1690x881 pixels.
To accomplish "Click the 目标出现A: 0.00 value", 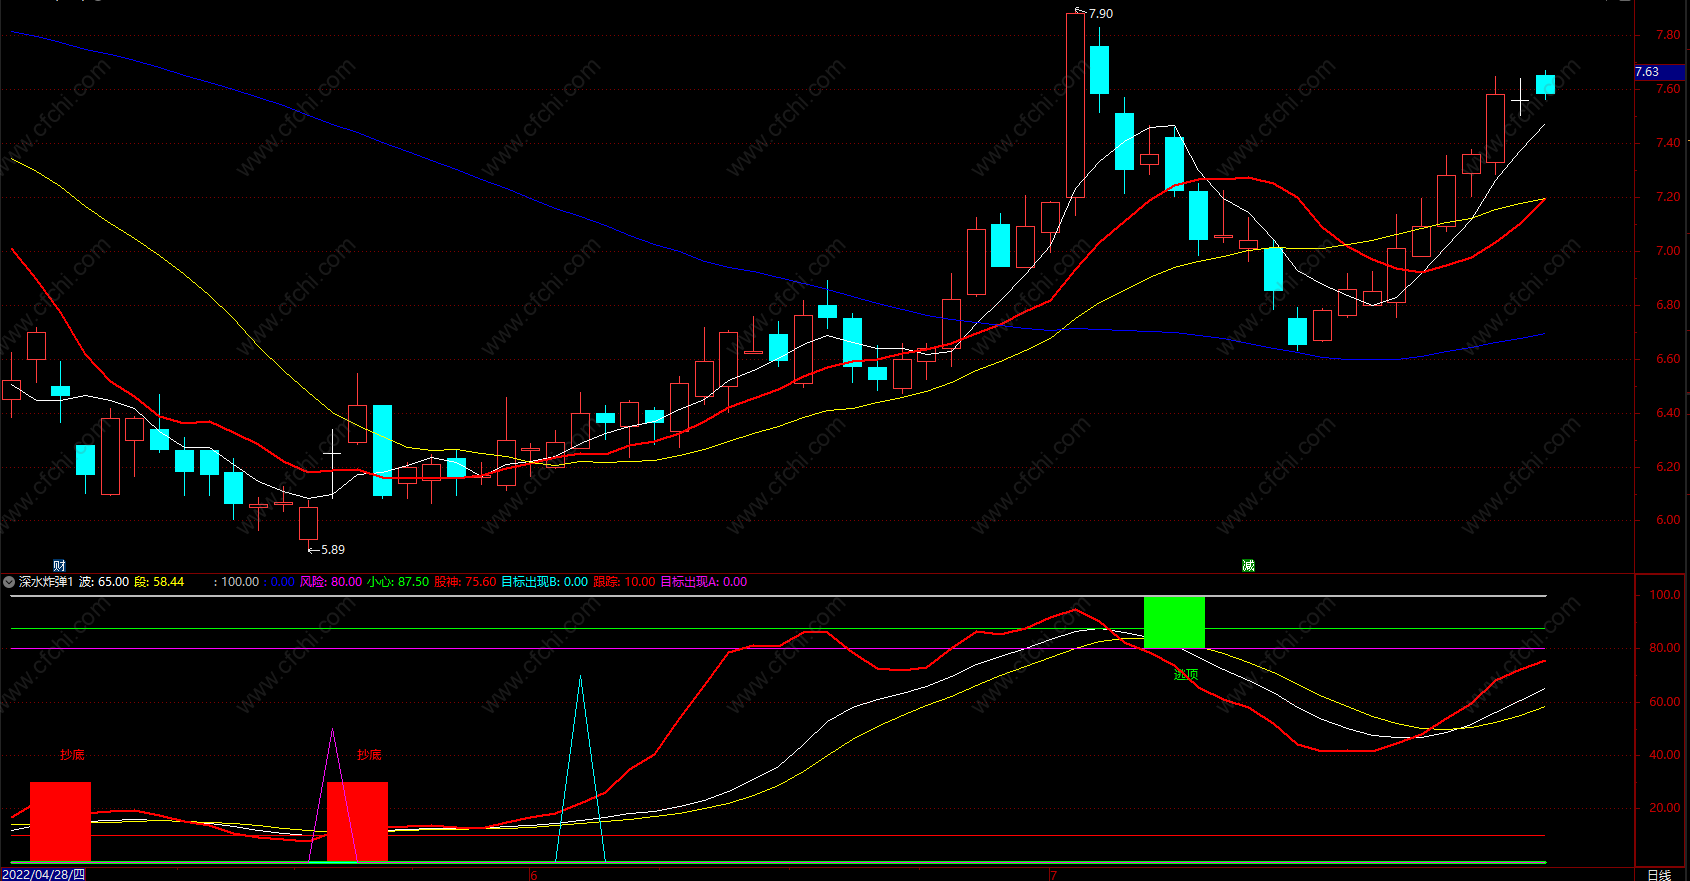I will click(x=704, y=582).
